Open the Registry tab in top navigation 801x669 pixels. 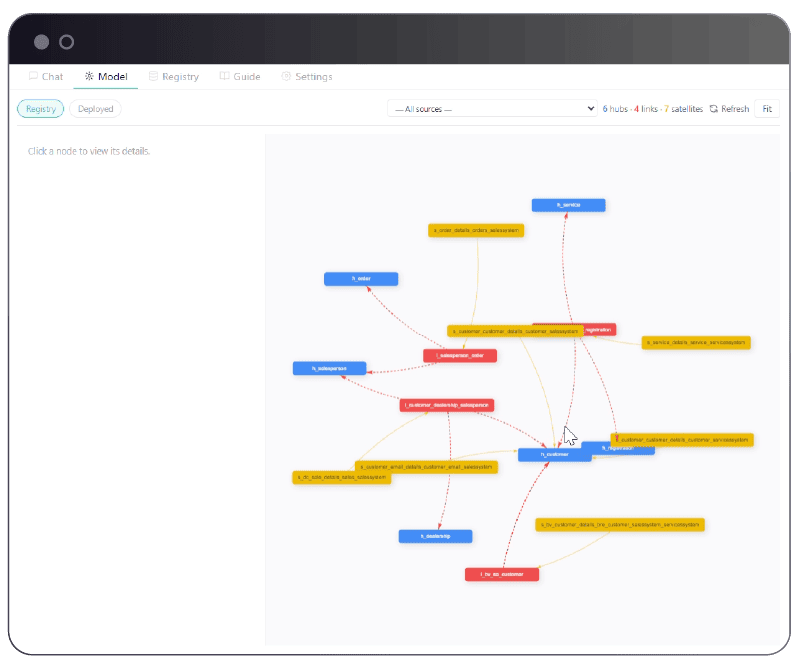pos(174,77)
